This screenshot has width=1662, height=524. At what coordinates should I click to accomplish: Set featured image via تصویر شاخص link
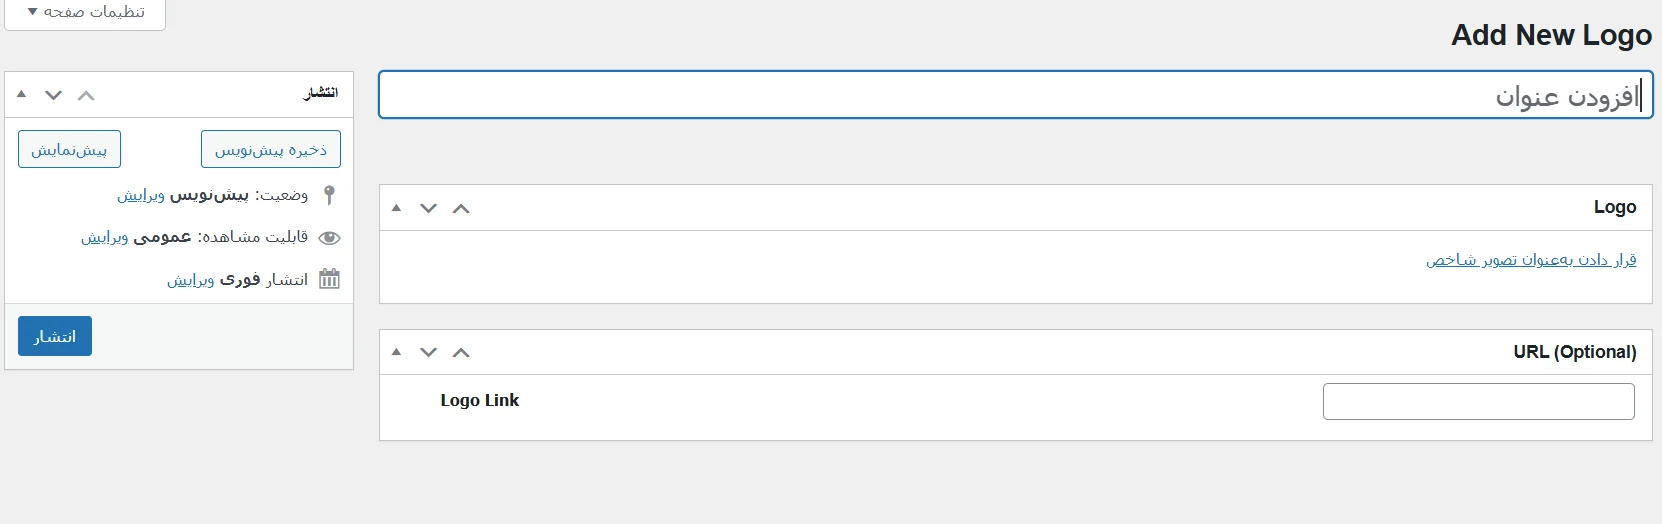(1531, 260)
